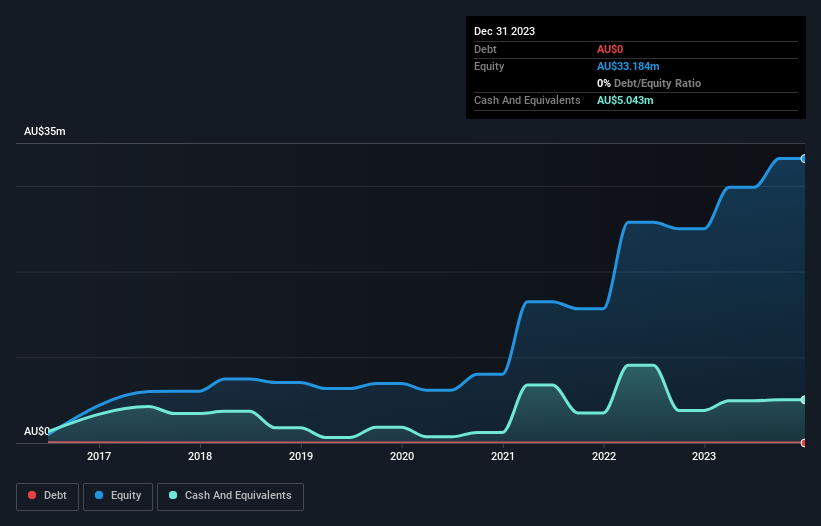Toggle the Debt series legend button
Image resolution: width=821 pixels, height=526 pixels.
(47, 496)
